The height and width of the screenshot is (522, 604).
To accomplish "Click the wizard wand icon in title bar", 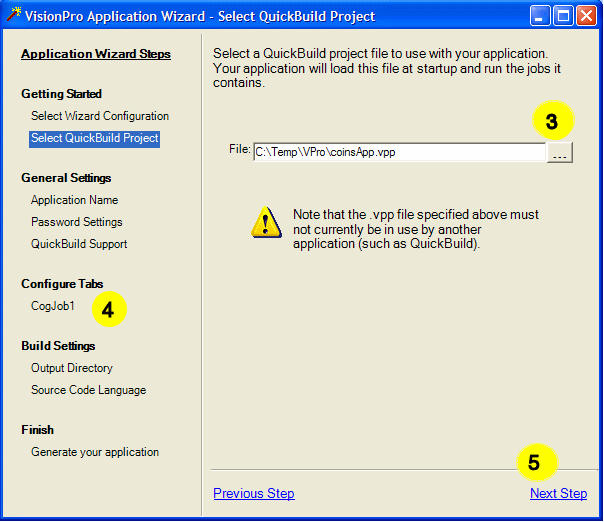I will click(x=13, y=15).
